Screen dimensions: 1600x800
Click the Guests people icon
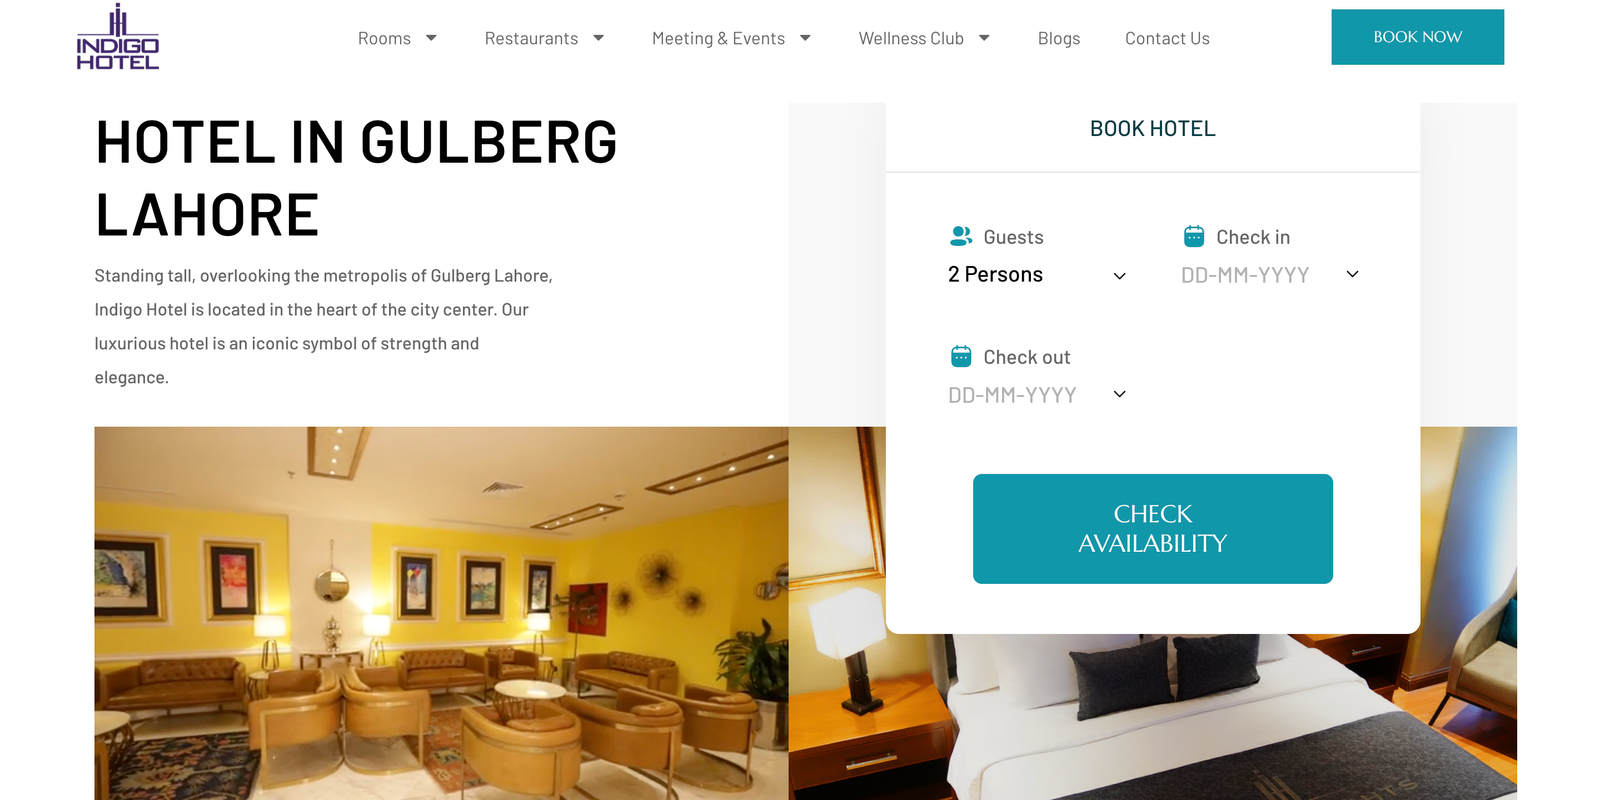coord(961,236)
